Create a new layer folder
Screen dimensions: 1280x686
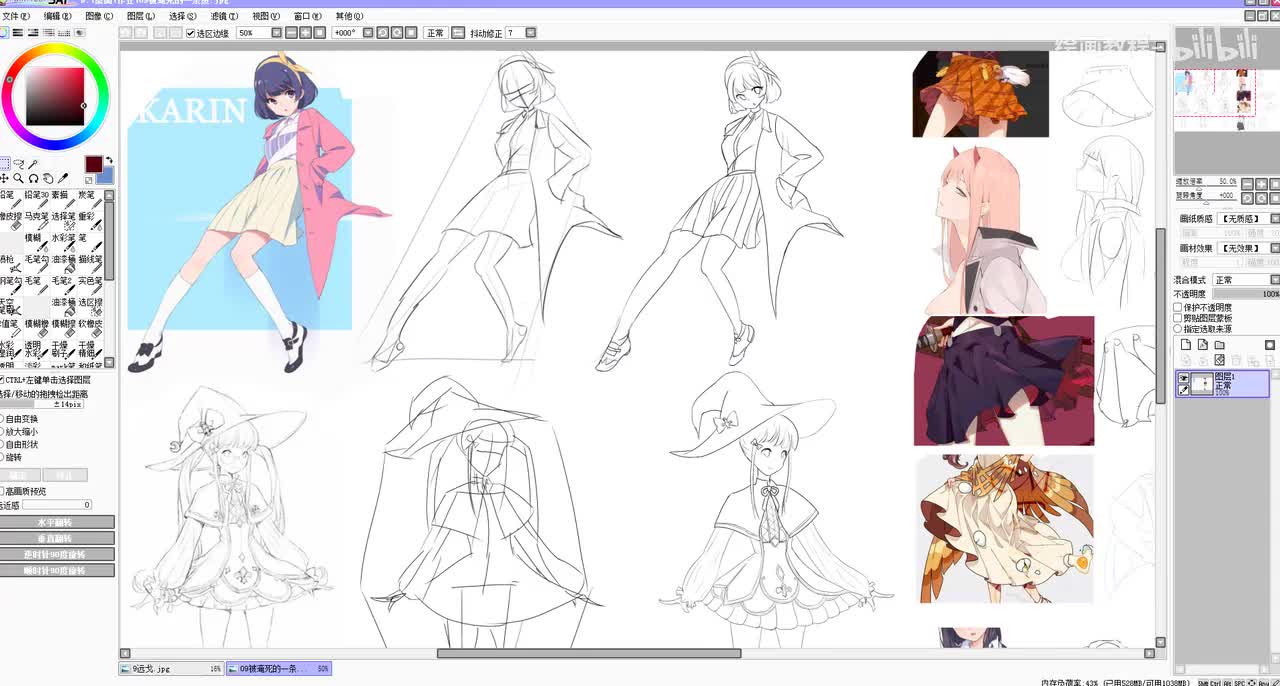[x=1219, y=345]
